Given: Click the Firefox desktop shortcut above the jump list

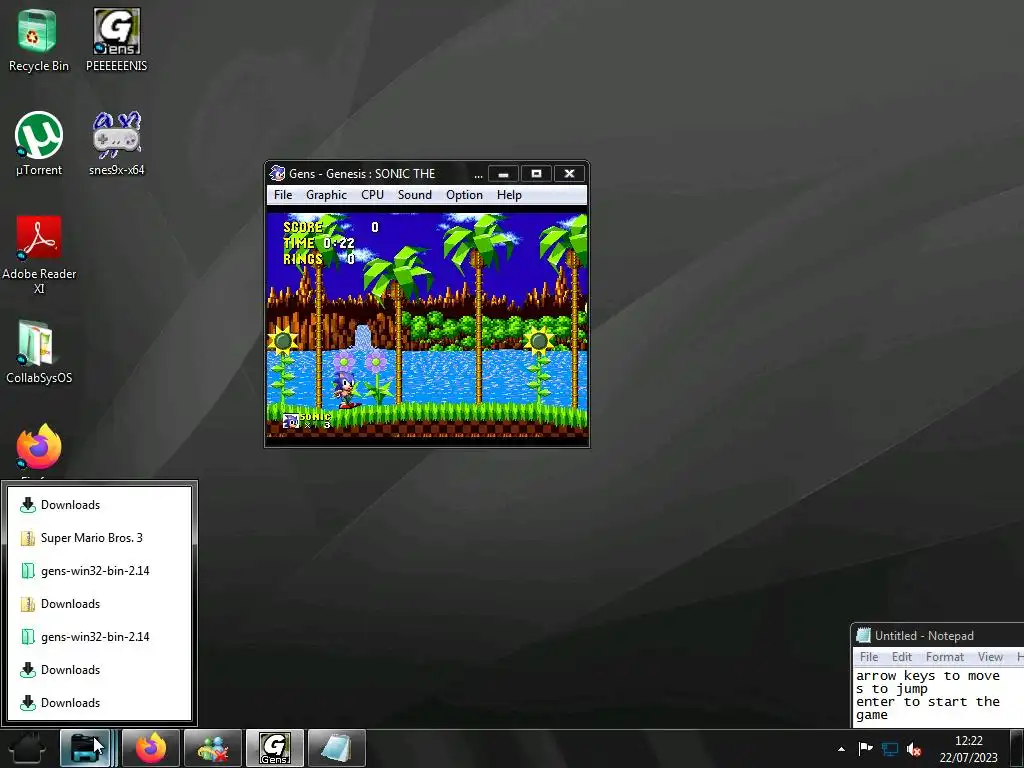Looking at the screenshot, I should 39,449.
